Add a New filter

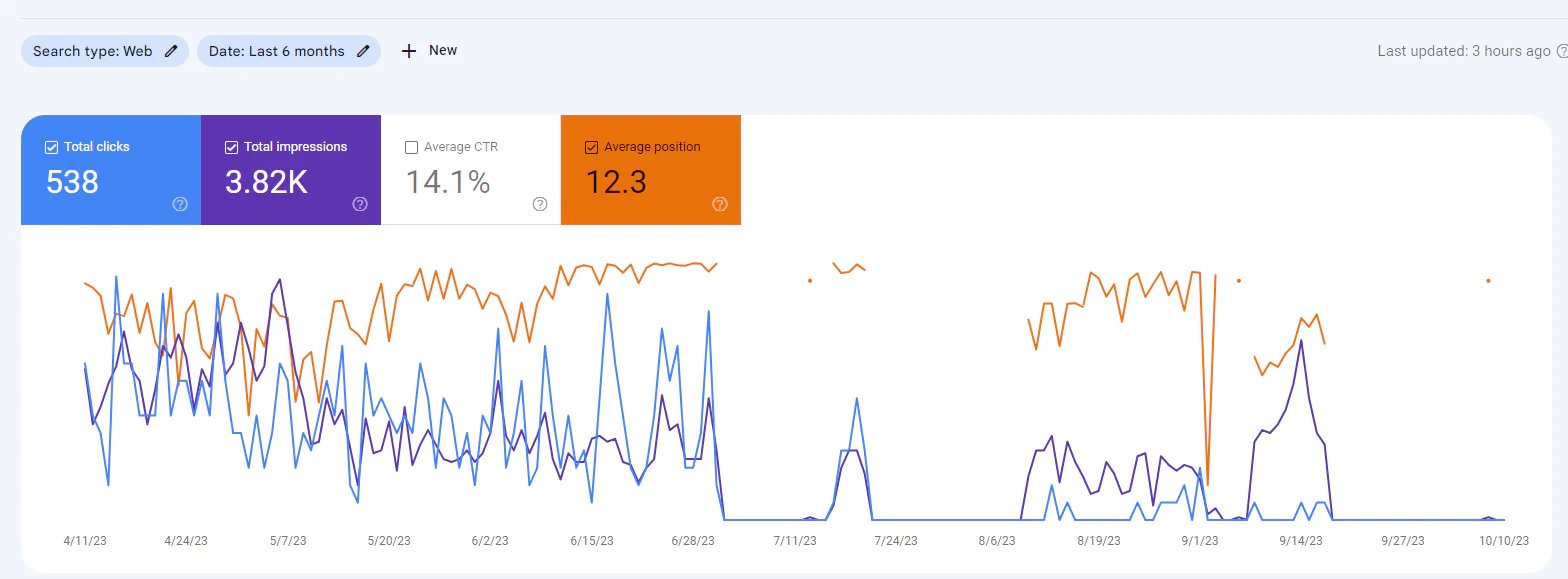430,51
